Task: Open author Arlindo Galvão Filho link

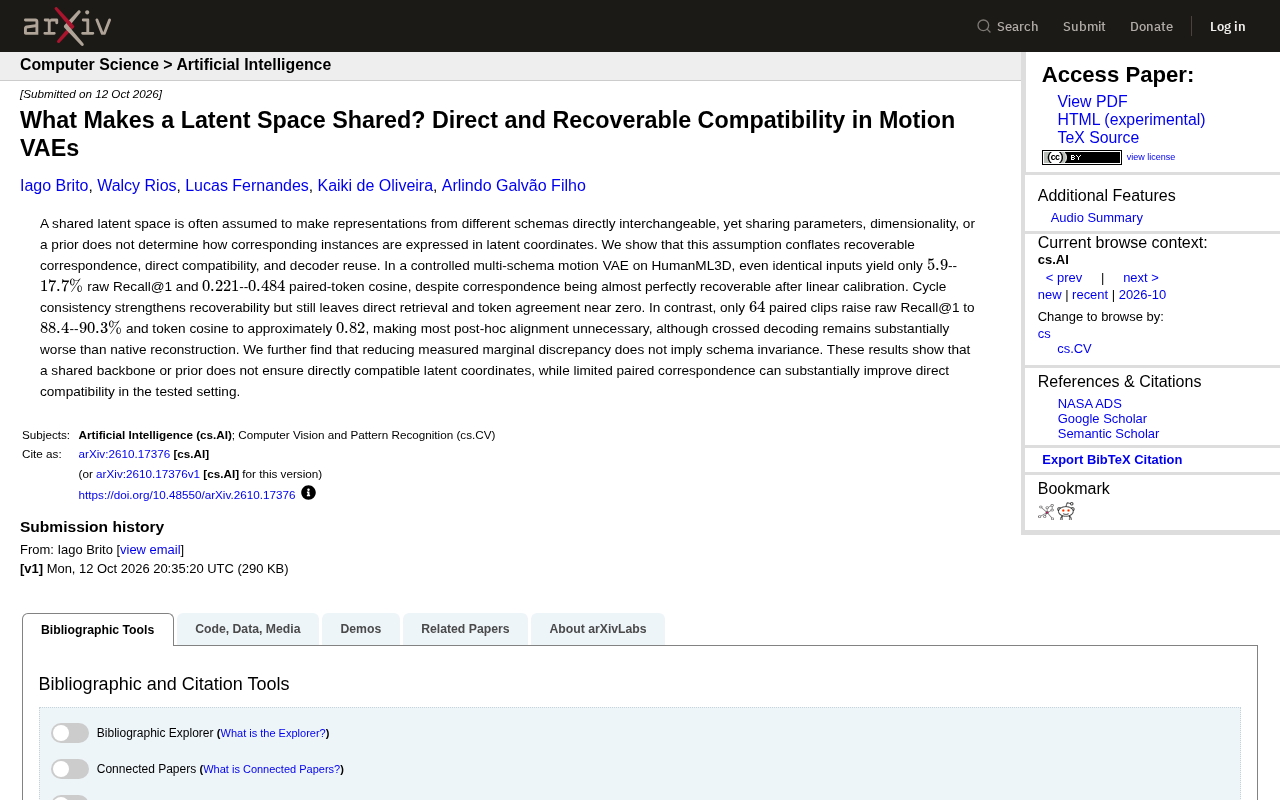Action: click(x=514, y=186)
